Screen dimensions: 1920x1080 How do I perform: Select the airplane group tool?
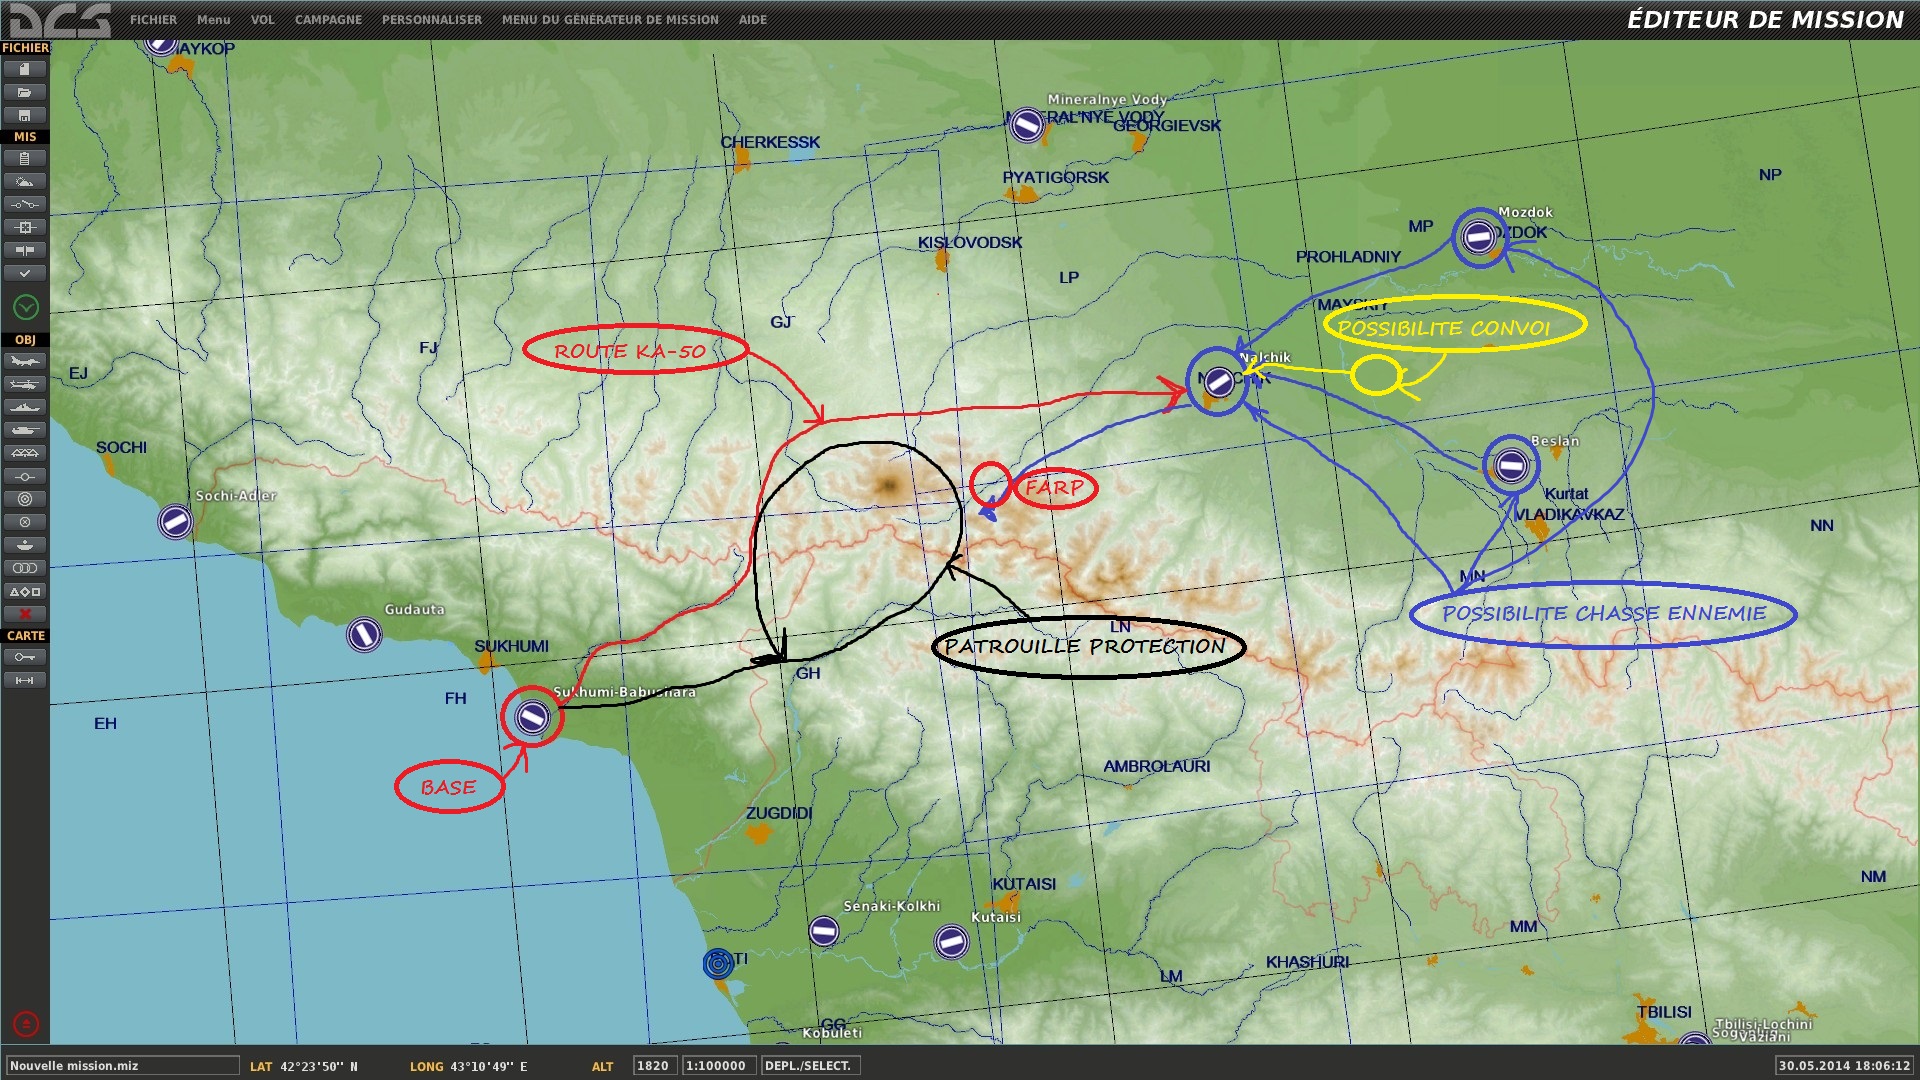click(25, 361)
